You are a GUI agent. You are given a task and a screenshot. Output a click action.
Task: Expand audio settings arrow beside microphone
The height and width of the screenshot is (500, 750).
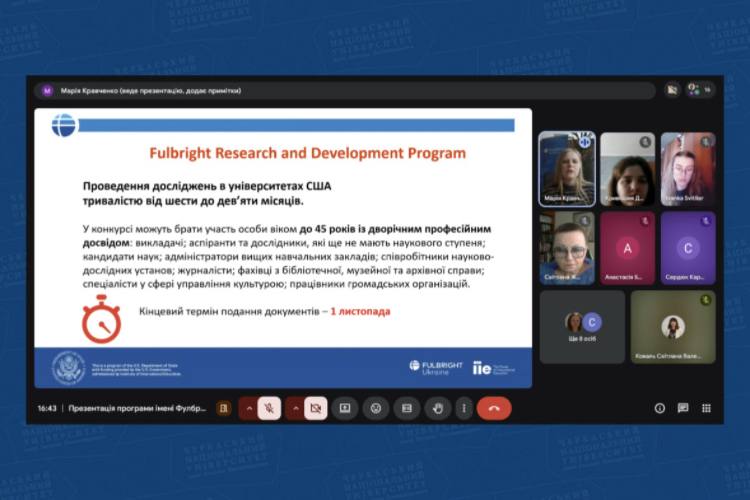(x=249, y=408)
